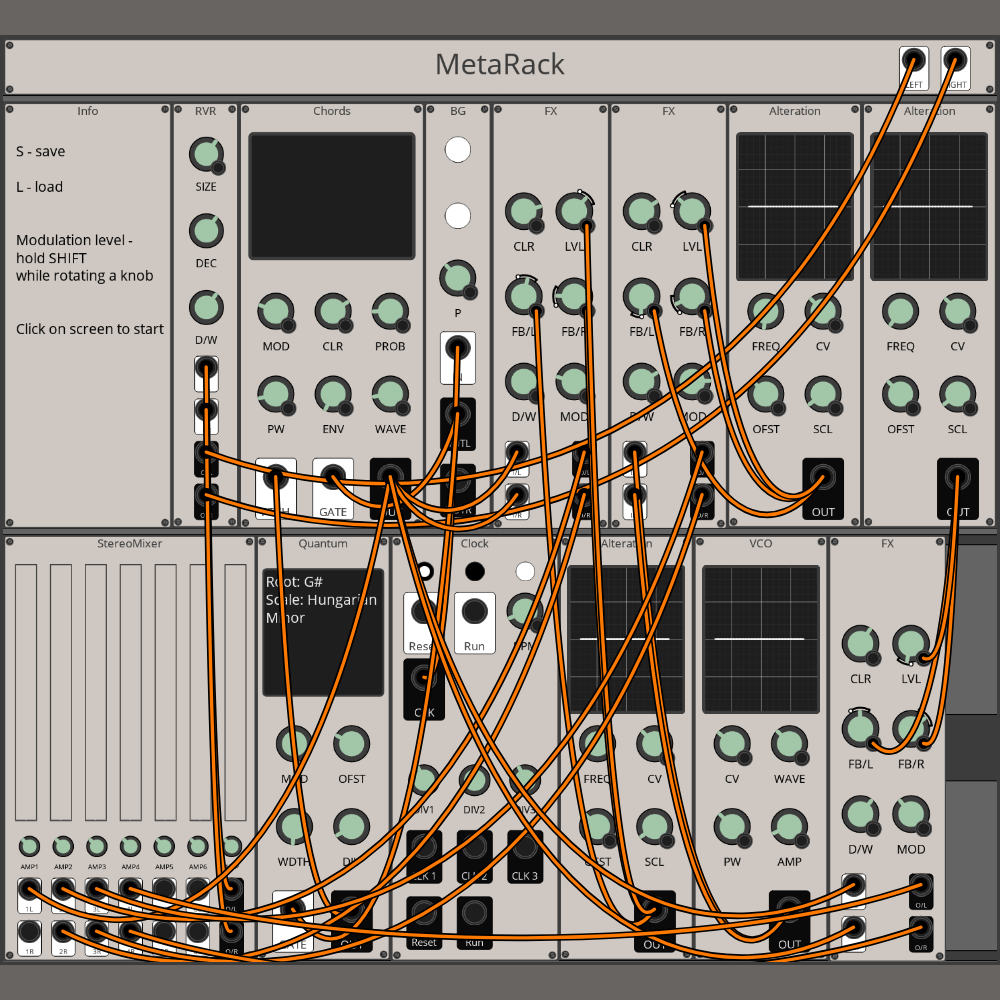This screenshot has width=1000, height=1000.
Task: Click the OUT jack on the VCO module
Action: 789,911
